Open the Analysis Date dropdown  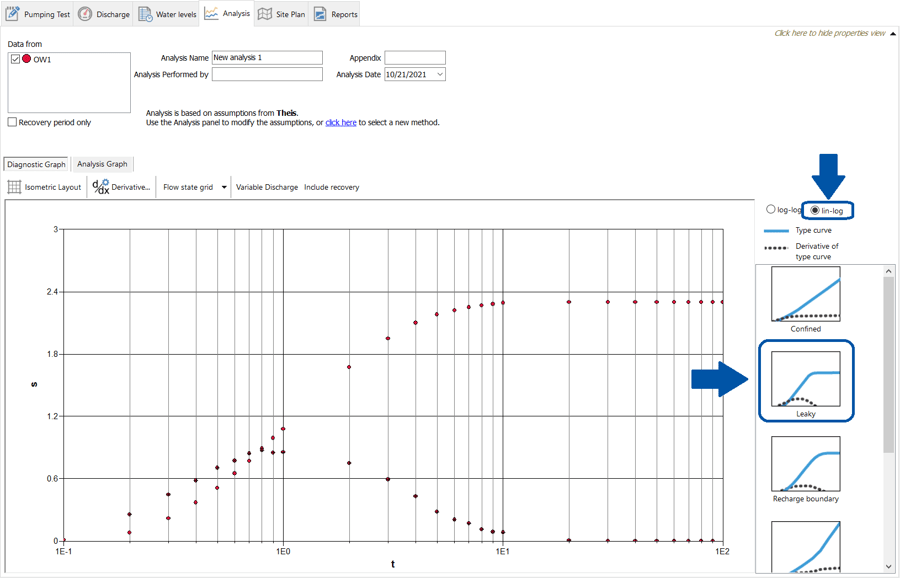439,75
